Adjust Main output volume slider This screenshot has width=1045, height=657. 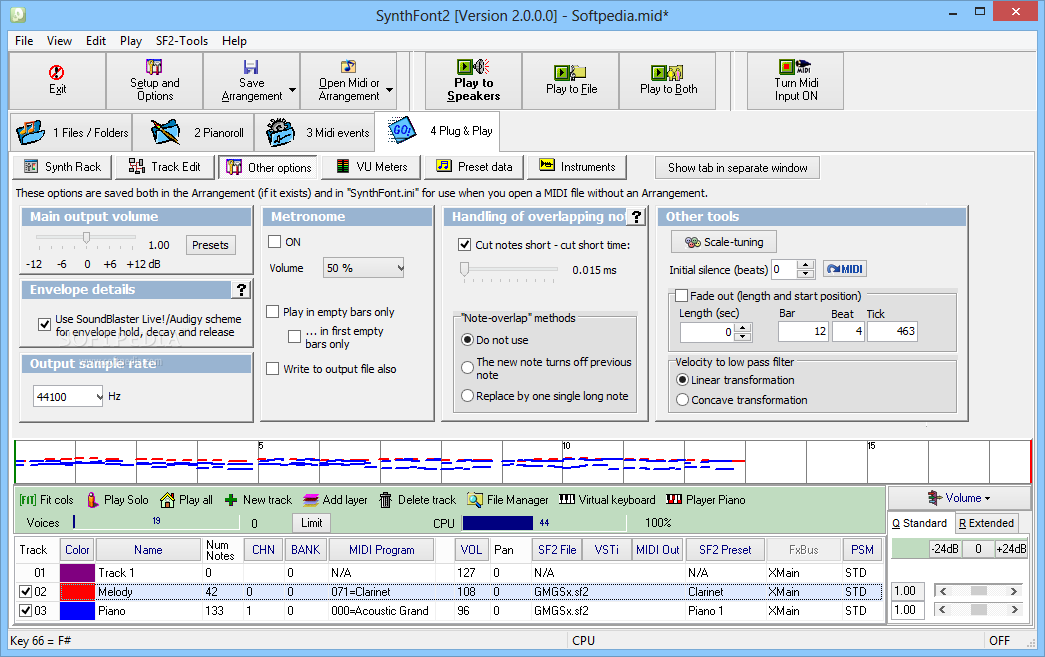[x=86, y=237]
